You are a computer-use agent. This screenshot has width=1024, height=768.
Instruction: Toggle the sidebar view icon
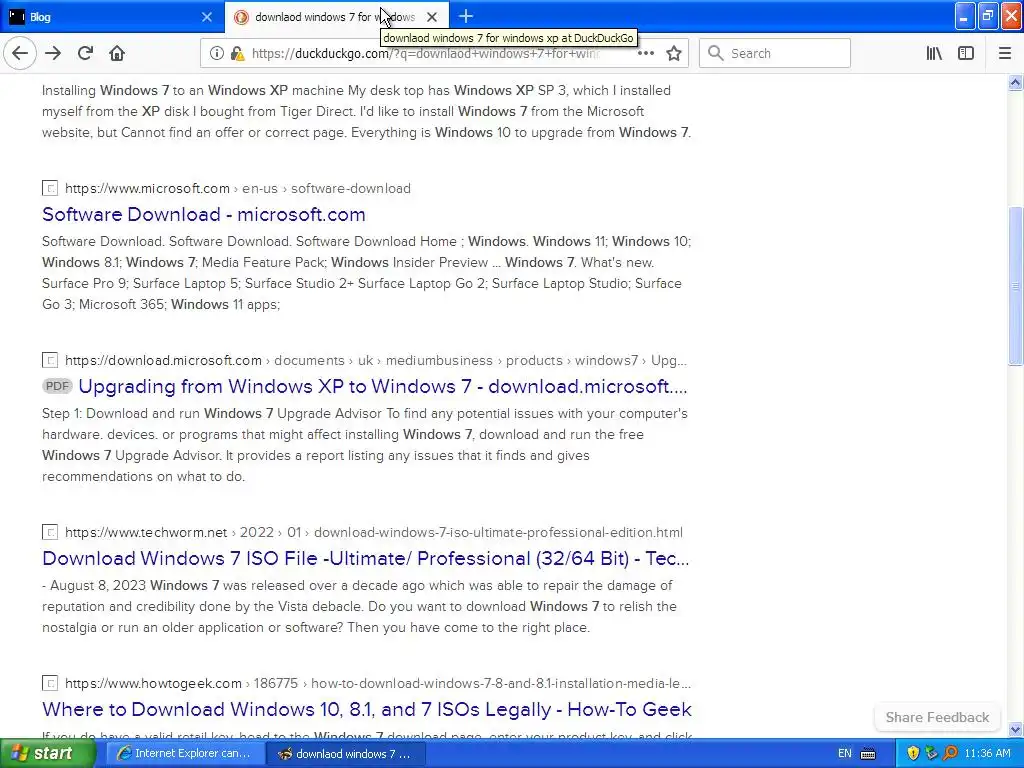tap(966, 54)
